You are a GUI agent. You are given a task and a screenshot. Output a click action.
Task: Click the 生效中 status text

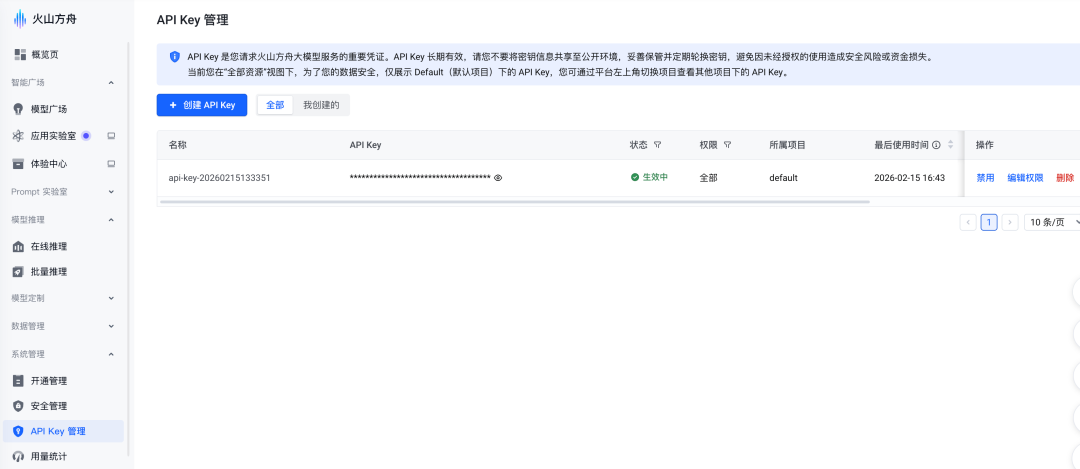coord(655,178)
